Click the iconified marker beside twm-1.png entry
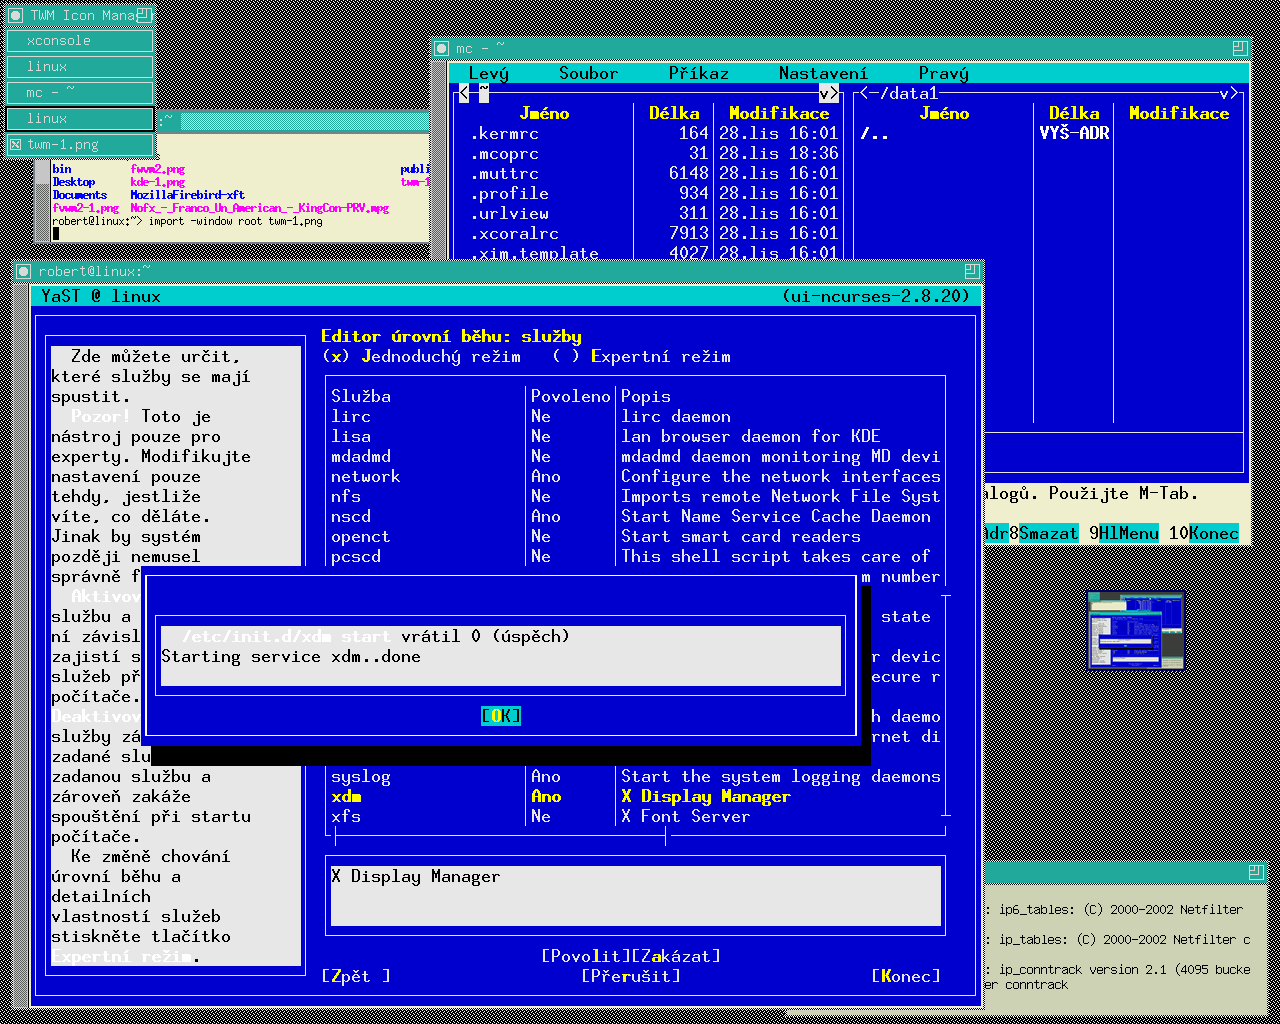 (16, 145)
